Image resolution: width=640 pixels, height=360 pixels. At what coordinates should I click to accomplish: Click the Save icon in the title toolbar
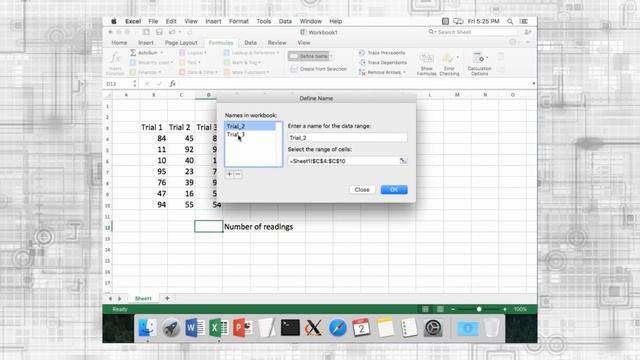pos(159,32)
